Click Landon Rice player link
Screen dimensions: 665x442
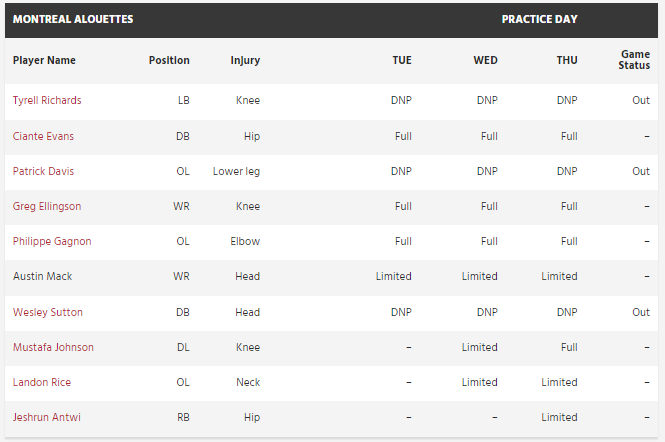coord(42,382)
